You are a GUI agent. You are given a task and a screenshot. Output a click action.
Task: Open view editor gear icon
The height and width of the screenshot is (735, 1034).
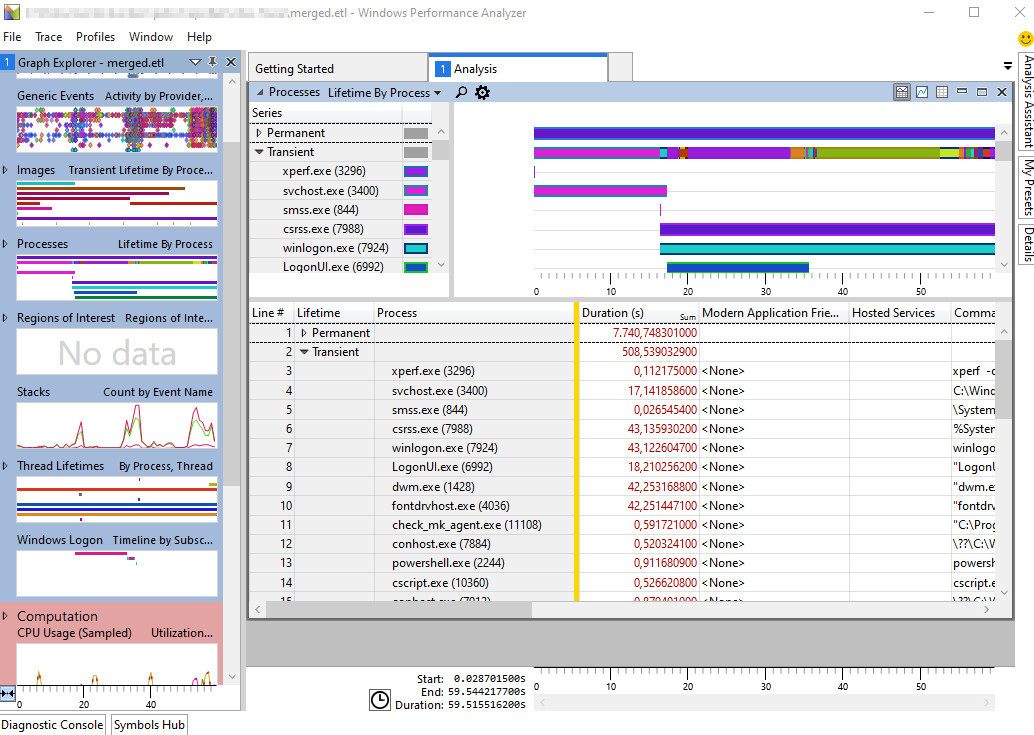coord(483,92)
